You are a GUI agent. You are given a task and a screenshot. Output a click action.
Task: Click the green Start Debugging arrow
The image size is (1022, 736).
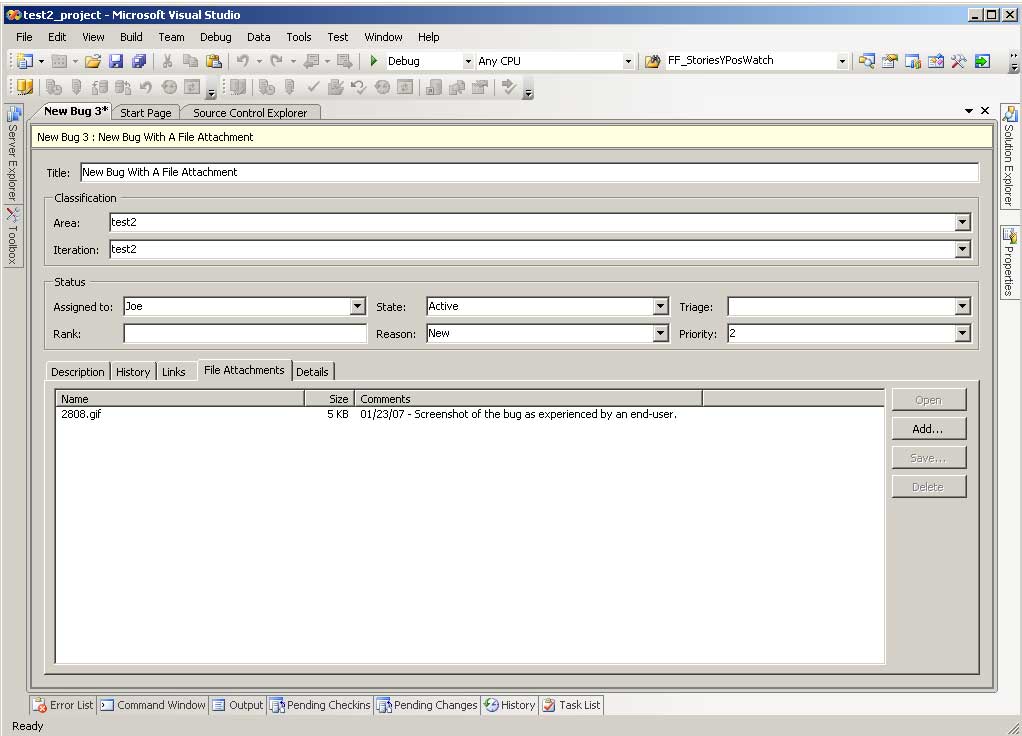click(x=373, y=61)
